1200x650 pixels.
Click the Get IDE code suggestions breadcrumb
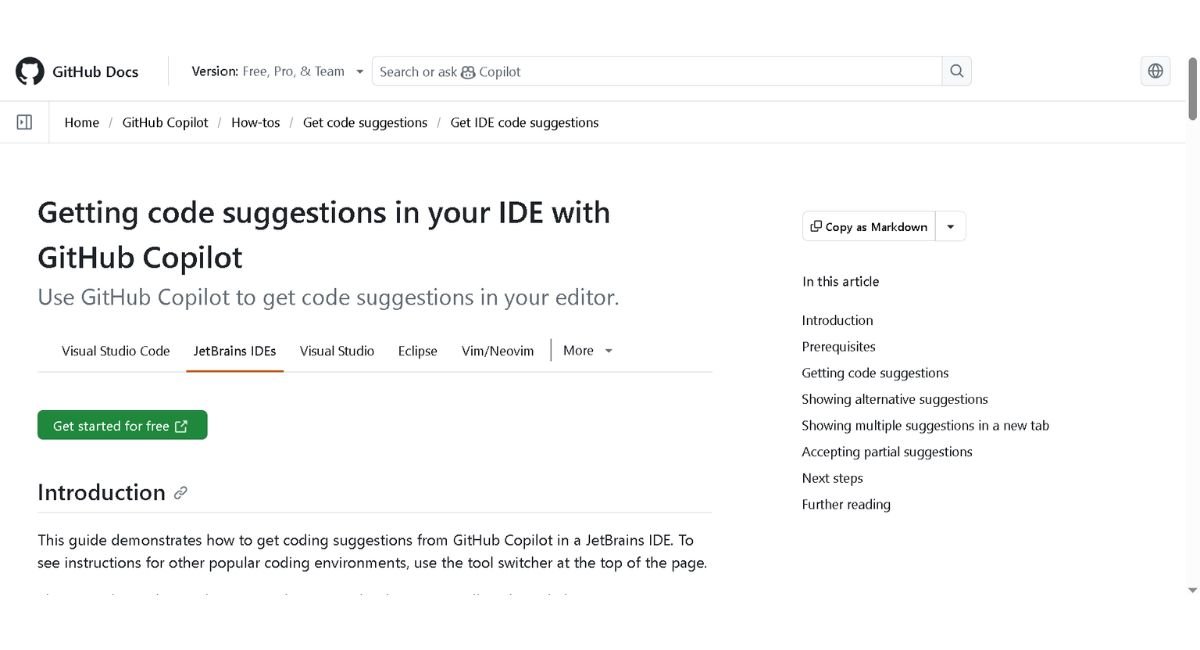coord(524,123)
